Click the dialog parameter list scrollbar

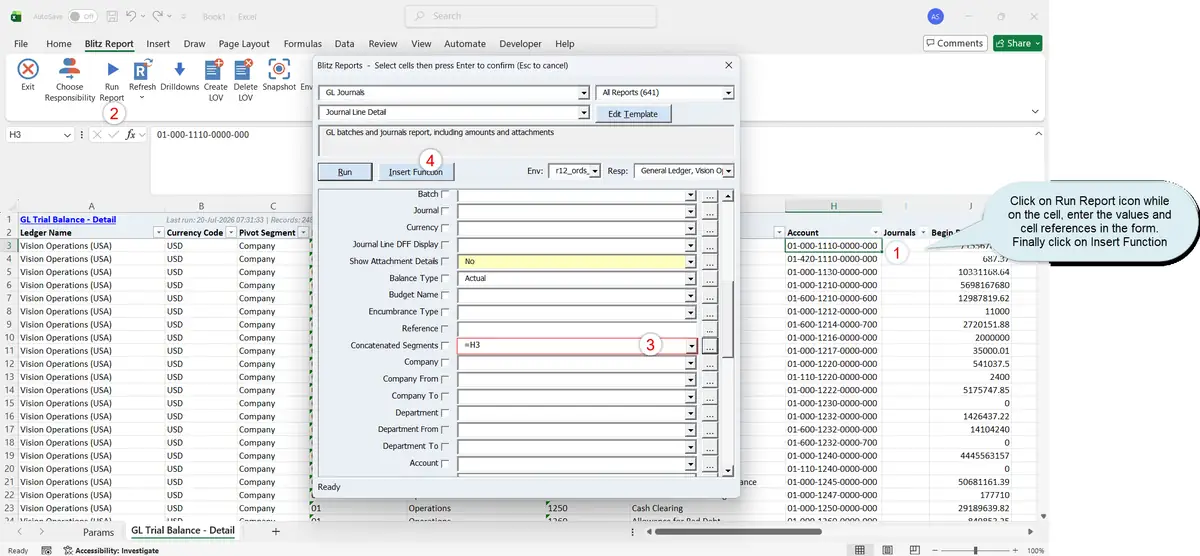click(728, 318)
